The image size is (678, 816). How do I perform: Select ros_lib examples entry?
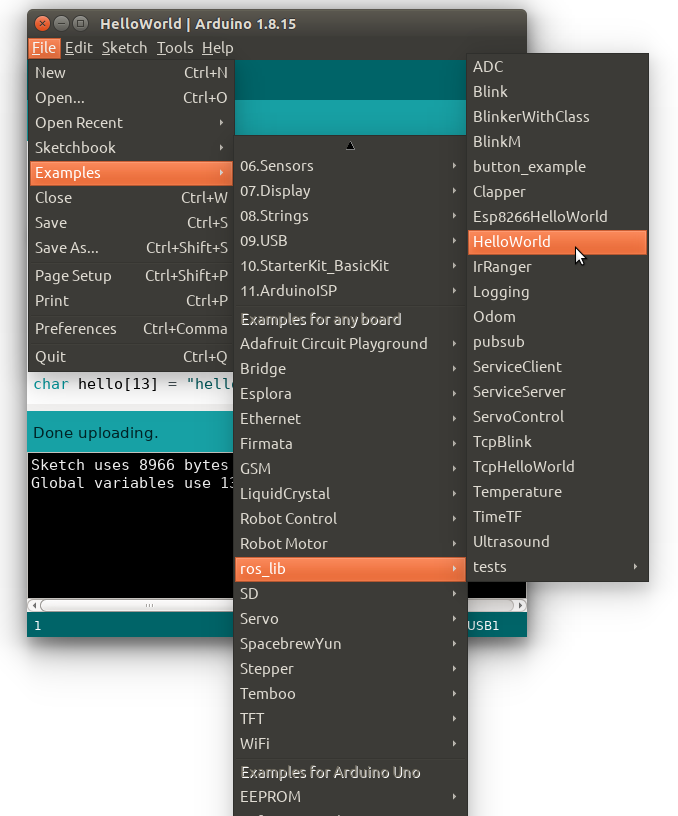[x=350, y=569]
